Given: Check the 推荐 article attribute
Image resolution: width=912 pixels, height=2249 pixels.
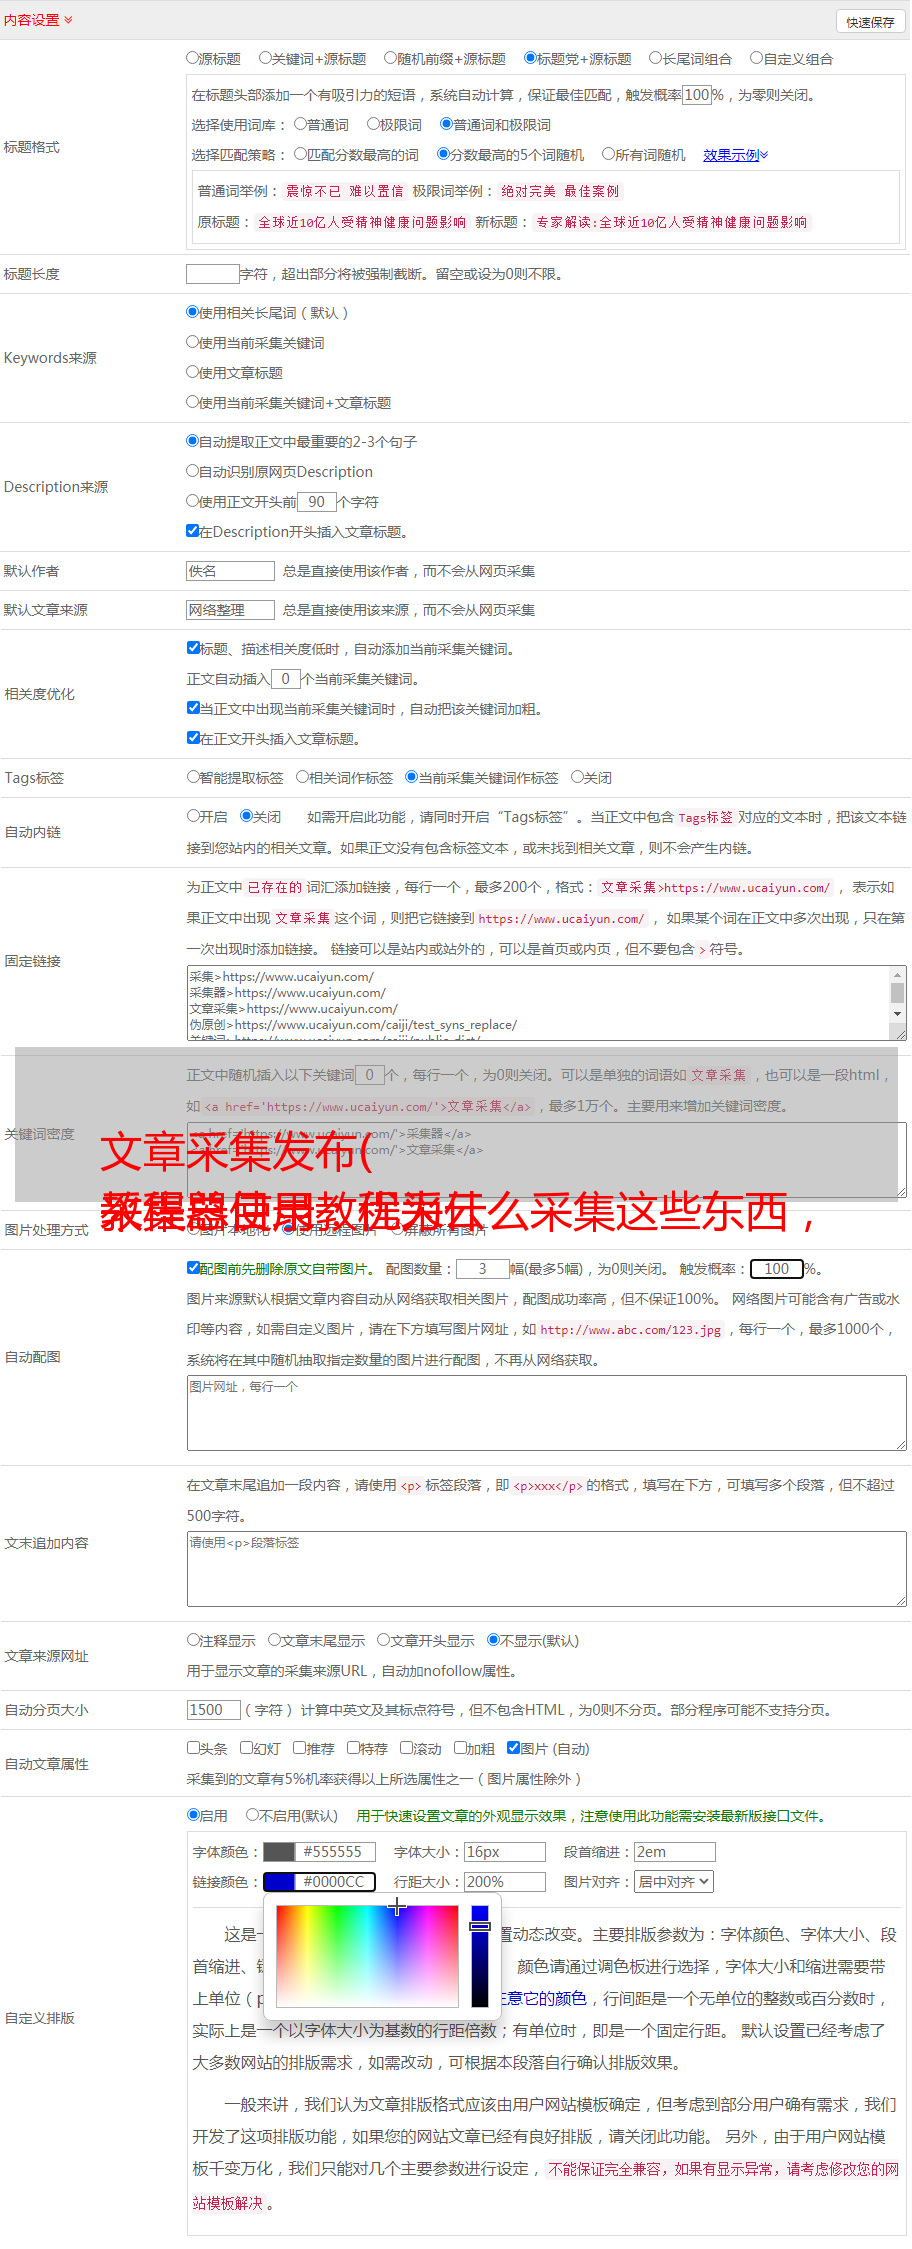Looking at the screenshot, I should pyautogui.click(x=300, y=1748).
